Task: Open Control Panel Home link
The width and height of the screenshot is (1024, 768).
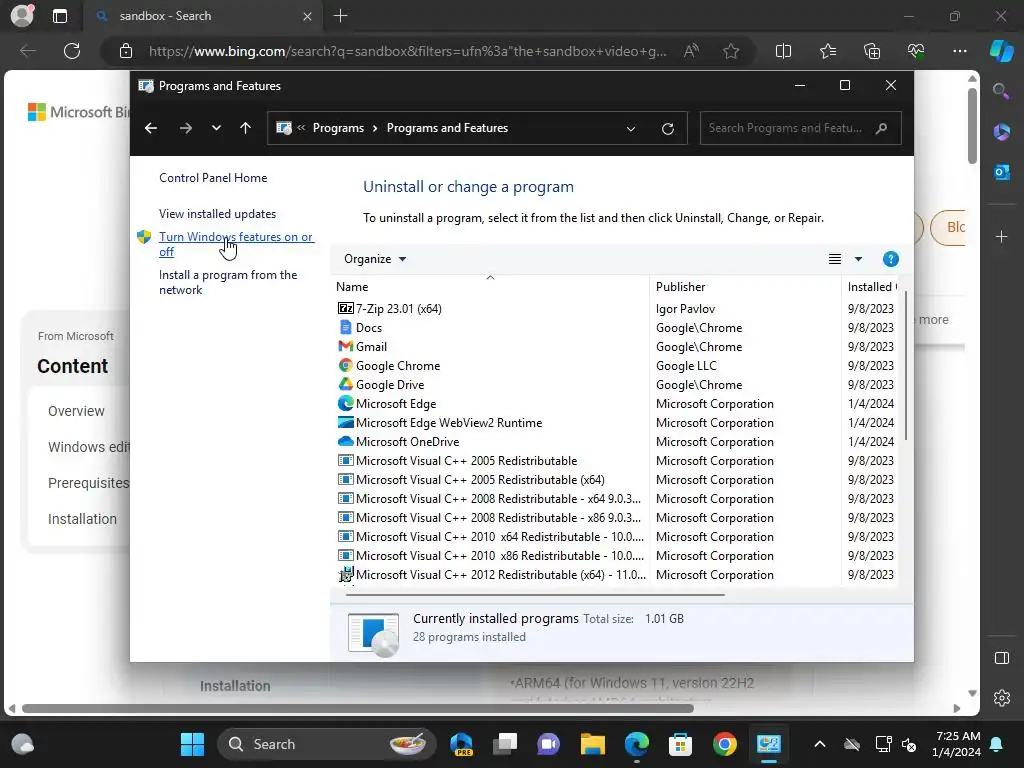Action: (x=213, y=178)
